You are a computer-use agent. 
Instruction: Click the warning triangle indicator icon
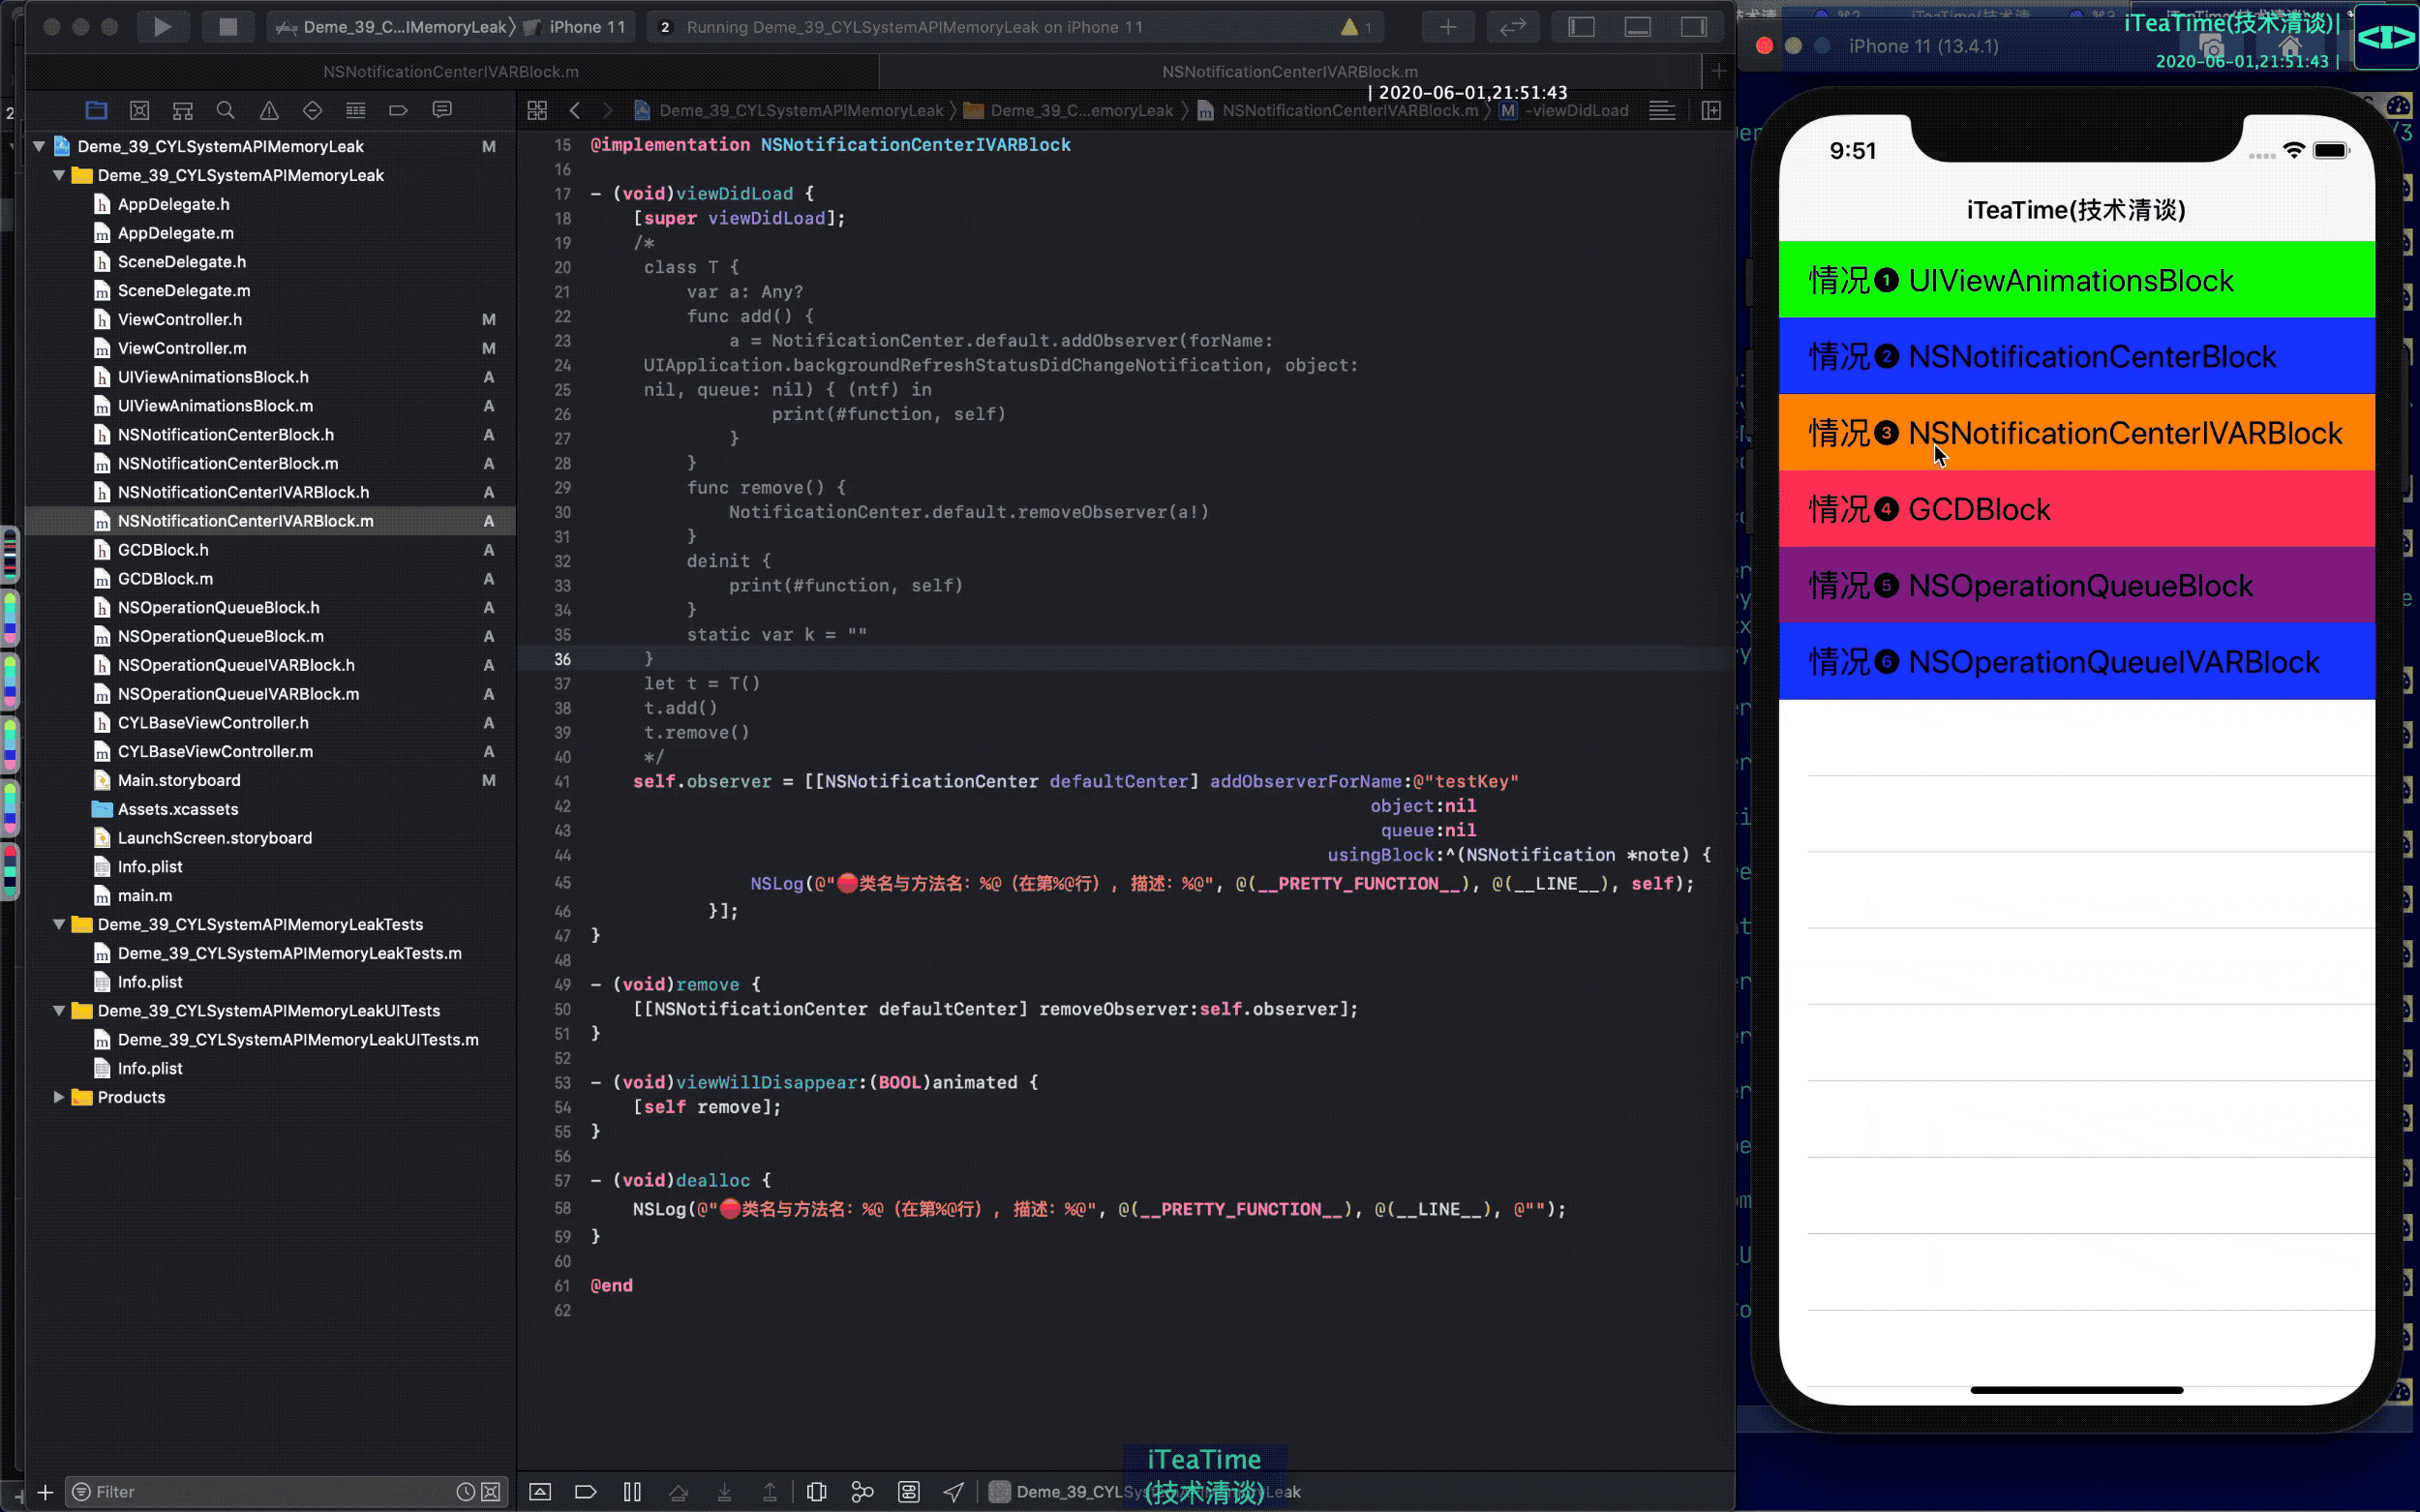[1349, 26]
